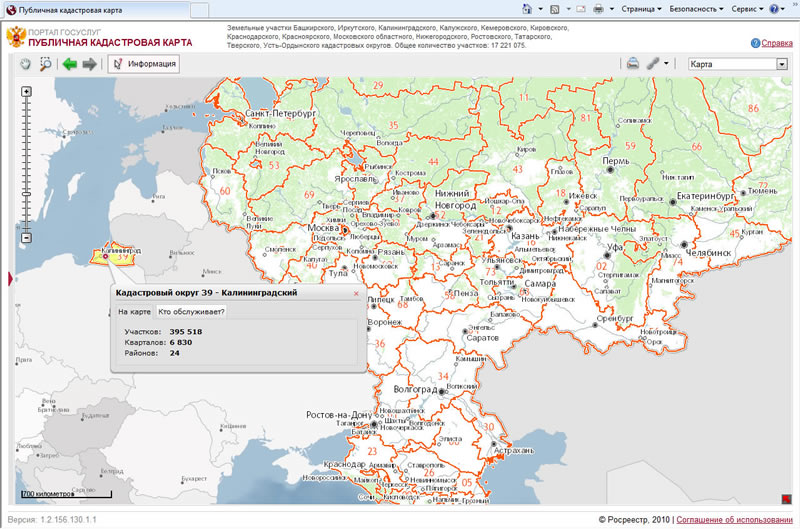The image size is (800, 529).
Task: Click the Районов value 24
Action: point(174,353)
